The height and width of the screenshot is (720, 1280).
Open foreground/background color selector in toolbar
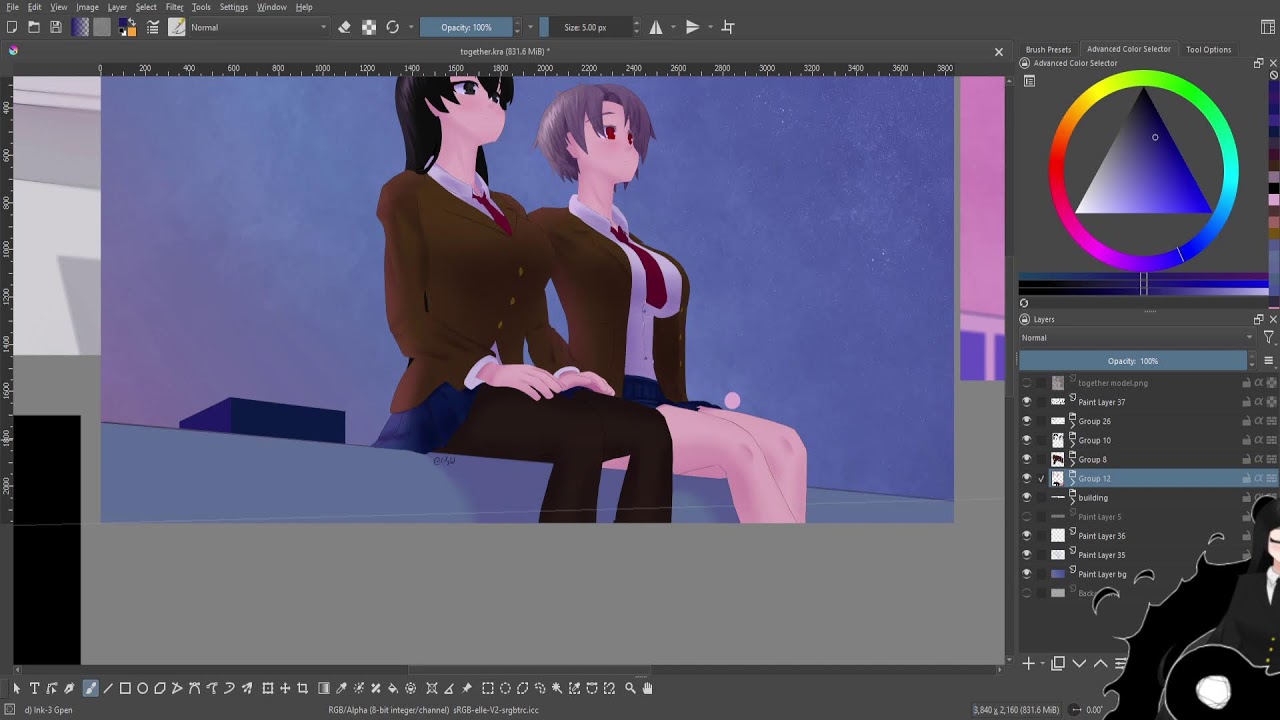[127, 28]
